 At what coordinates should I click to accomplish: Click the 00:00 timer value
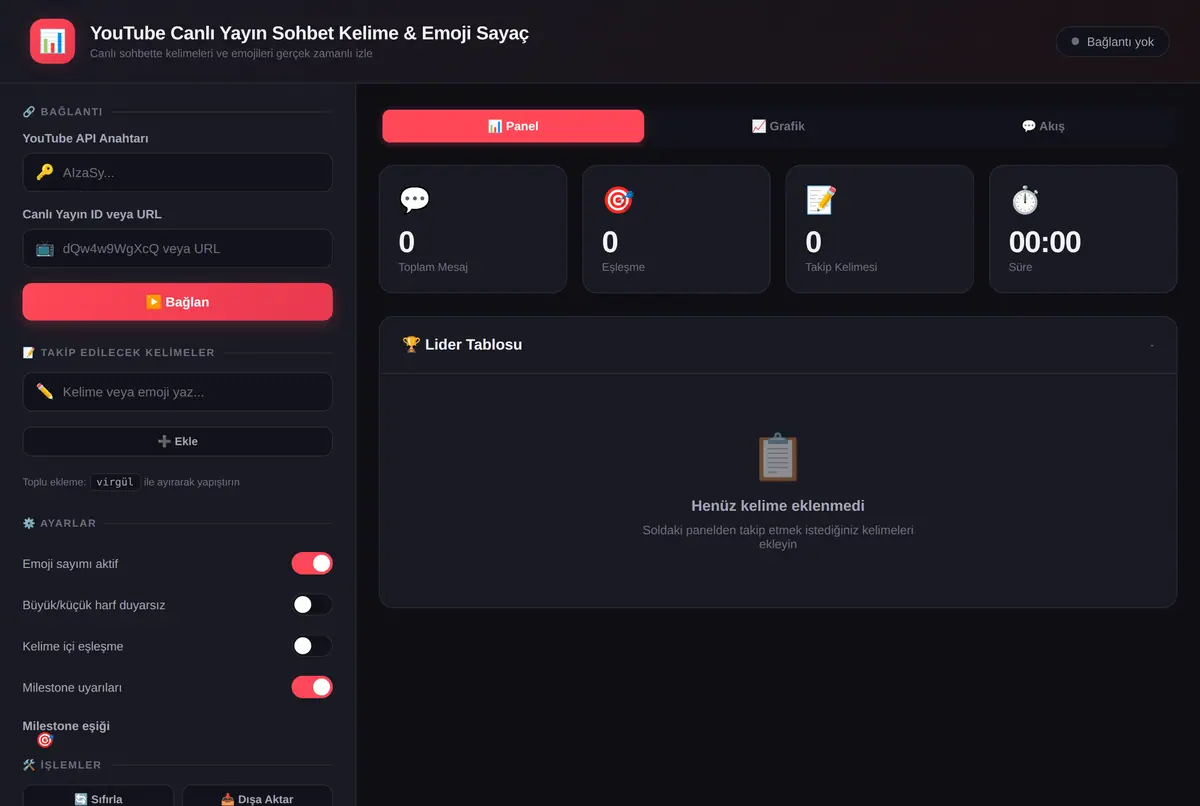1045,242
